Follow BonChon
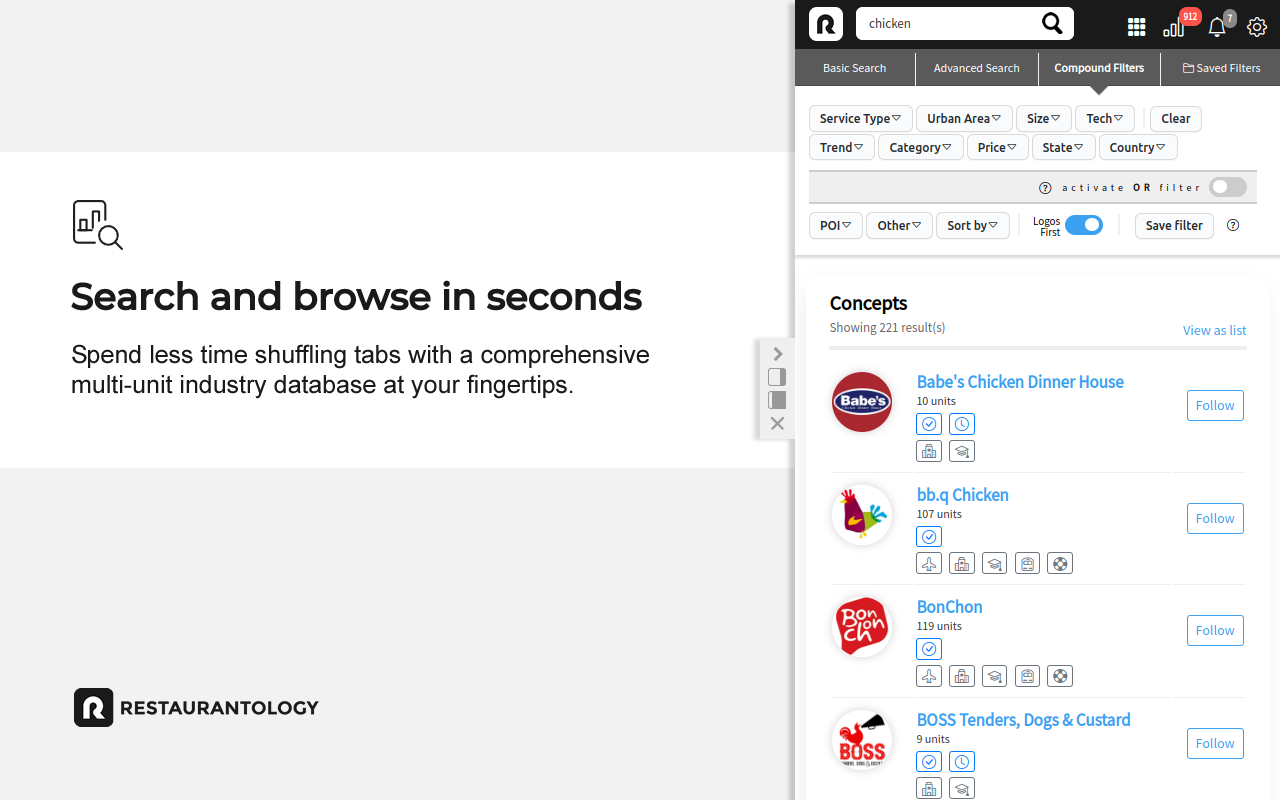This screenshot has width=1280, height=800. point(1215,630)
